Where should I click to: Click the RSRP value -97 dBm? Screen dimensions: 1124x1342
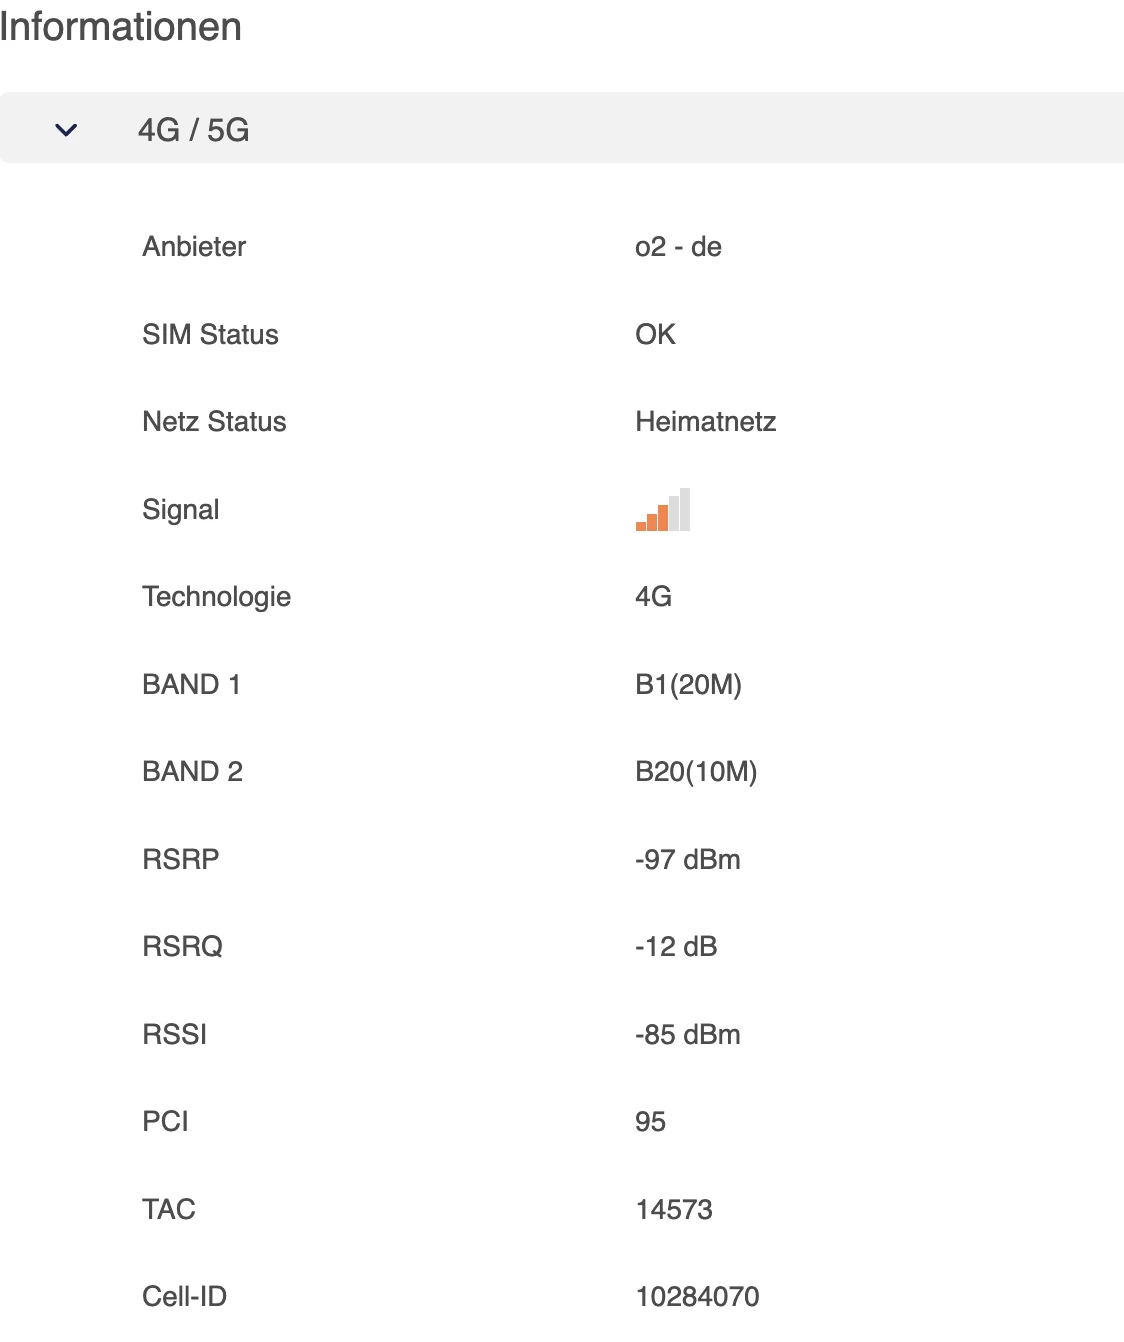click(x=687, y=860)
